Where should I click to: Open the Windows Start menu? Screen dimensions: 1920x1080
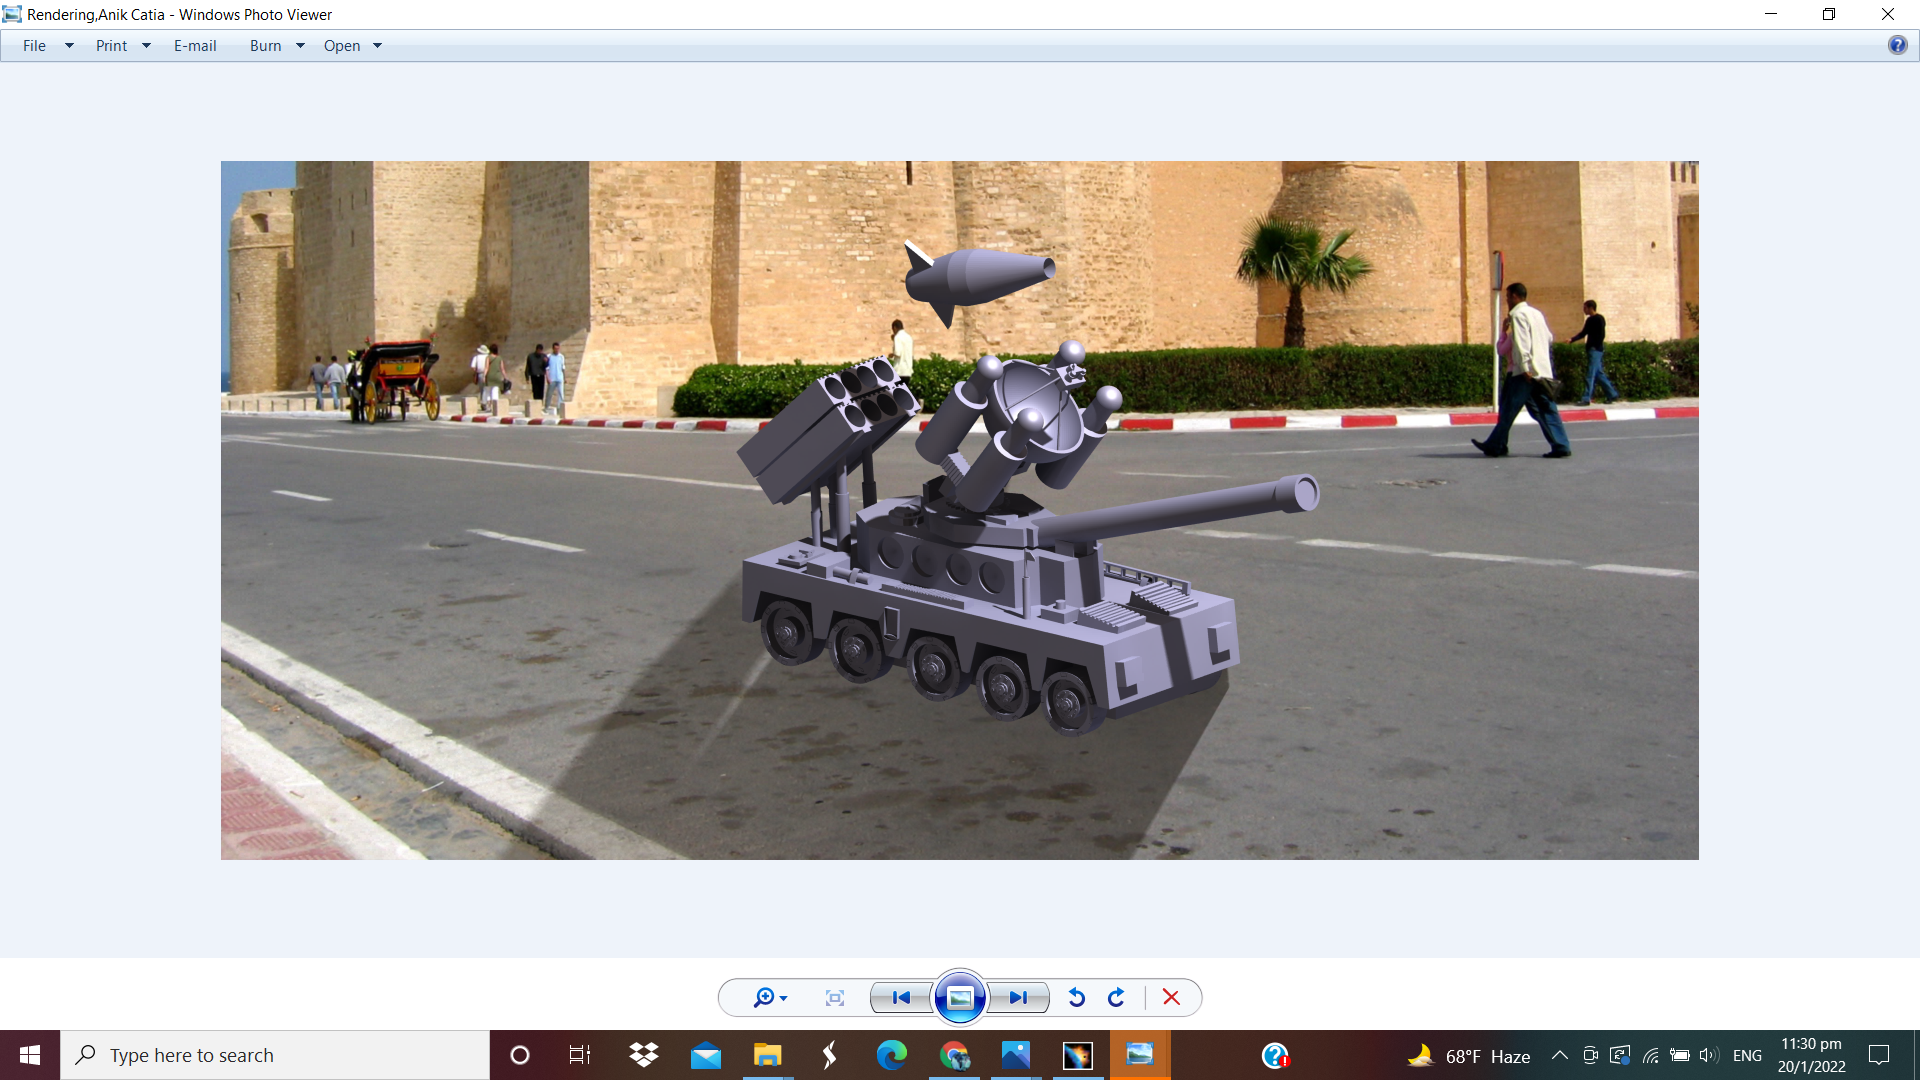point(30,1055)
